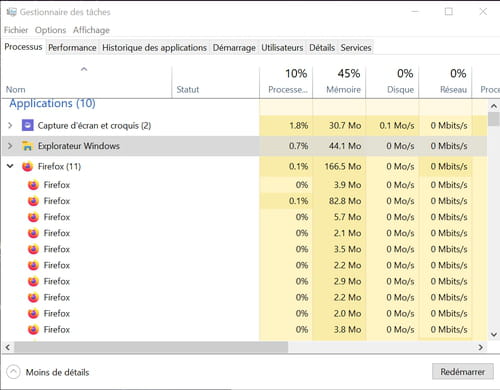Click the horizontal scrollbar thumb

click(151, 347)
